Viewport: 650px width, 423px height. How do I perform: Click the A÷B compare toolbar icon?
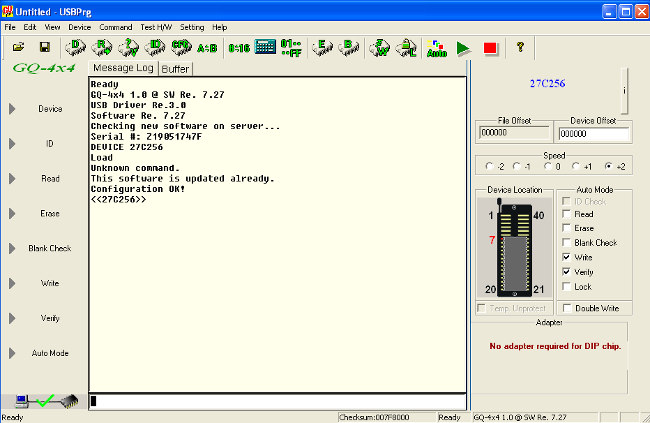coord(207,48)
